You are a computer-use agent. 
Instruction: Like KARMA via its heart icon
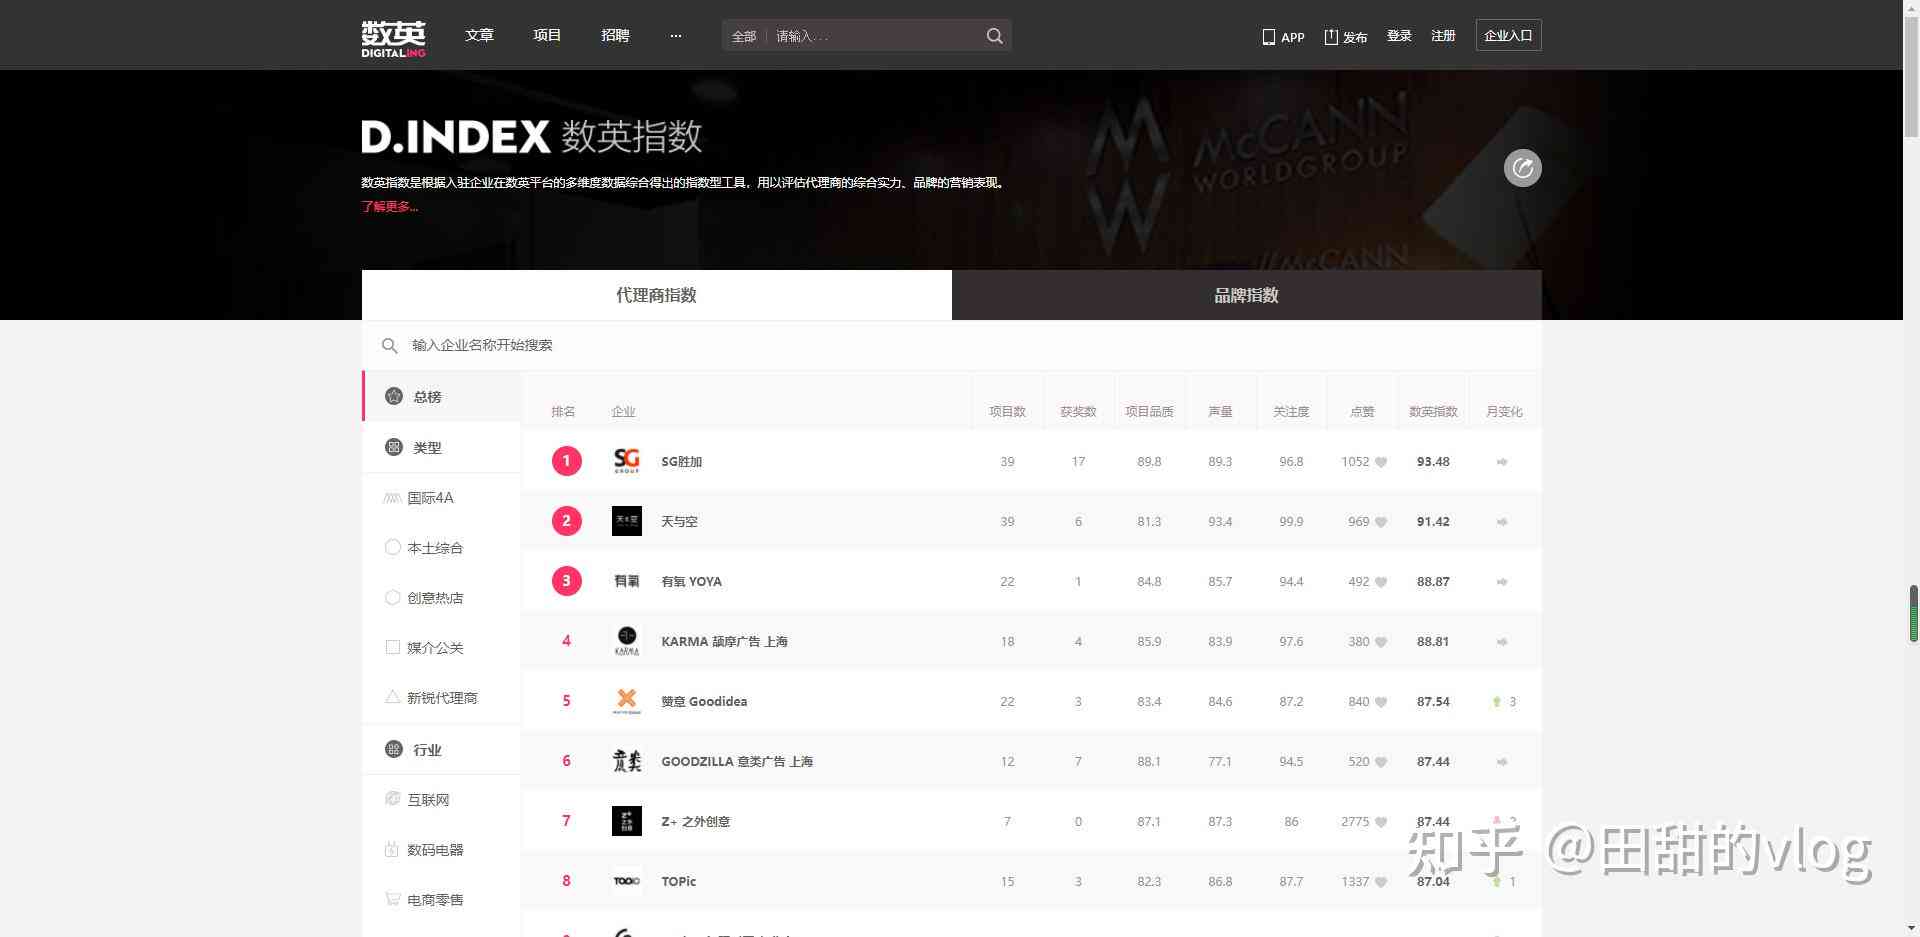tap(1381, 642)
